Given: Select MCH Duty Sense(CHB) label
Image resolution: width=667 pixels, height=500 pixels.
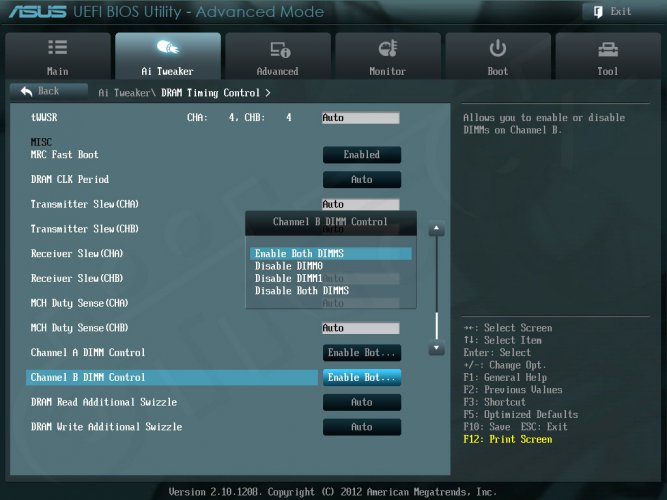Looking at the screenshot, I should click(x=79, y=328).
